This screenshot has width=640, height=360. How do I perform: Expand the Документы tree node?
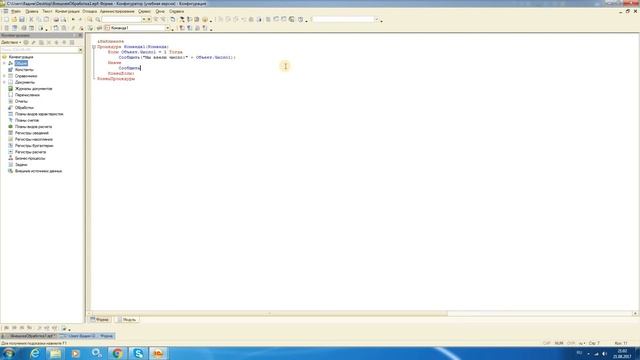tap(4, 82)
